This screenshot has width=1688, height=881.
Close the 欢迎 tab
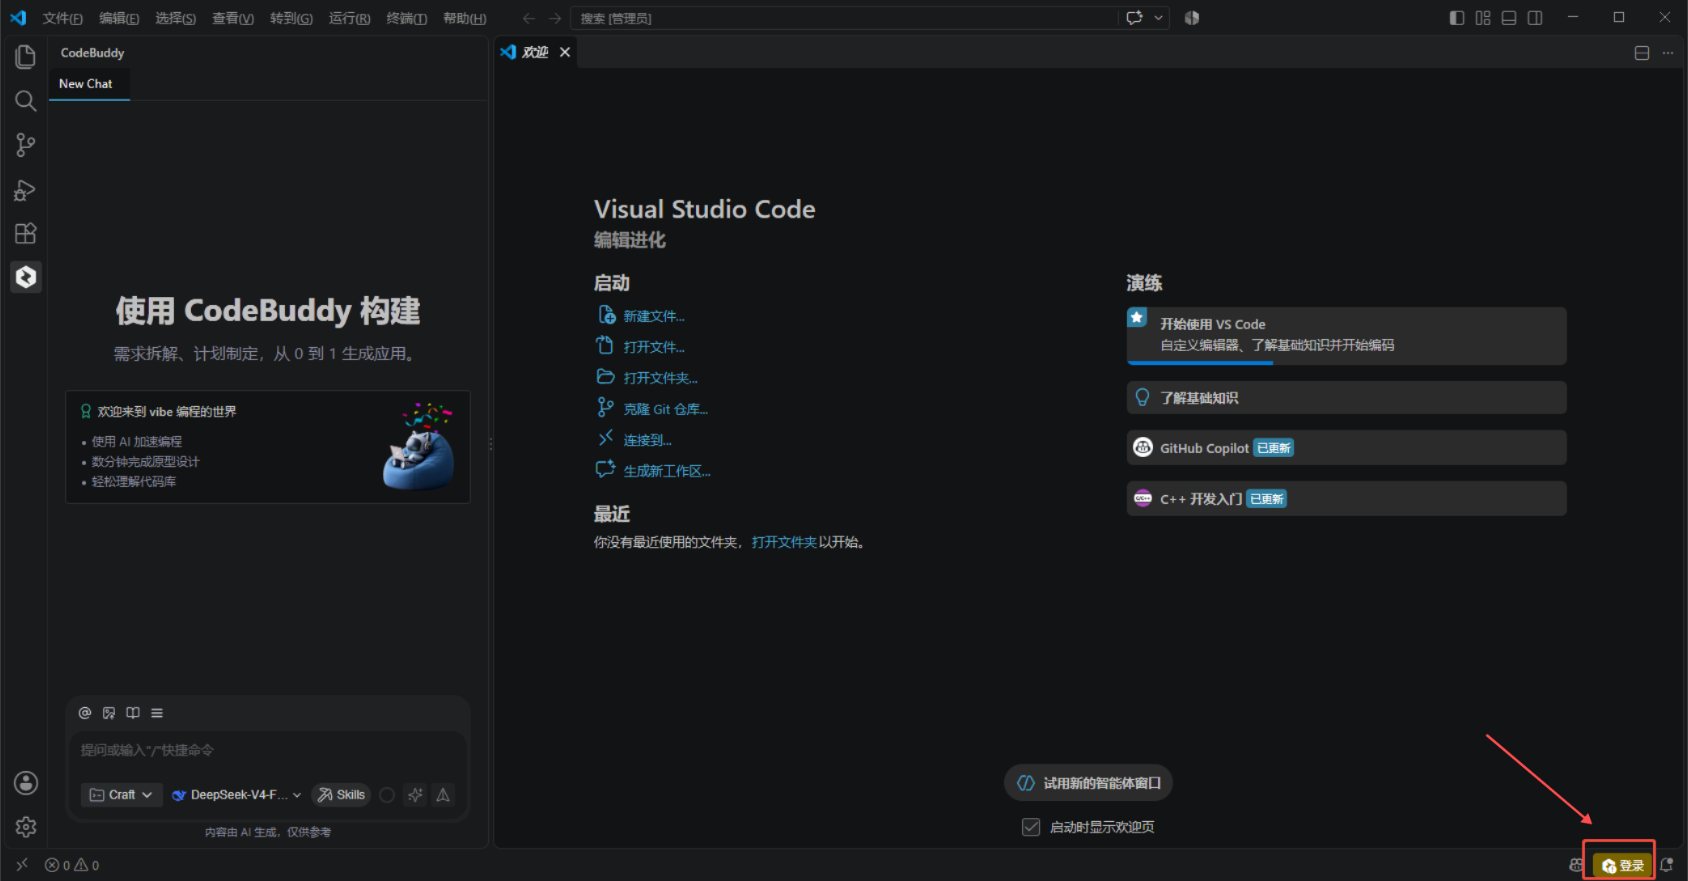pos(565,52)
